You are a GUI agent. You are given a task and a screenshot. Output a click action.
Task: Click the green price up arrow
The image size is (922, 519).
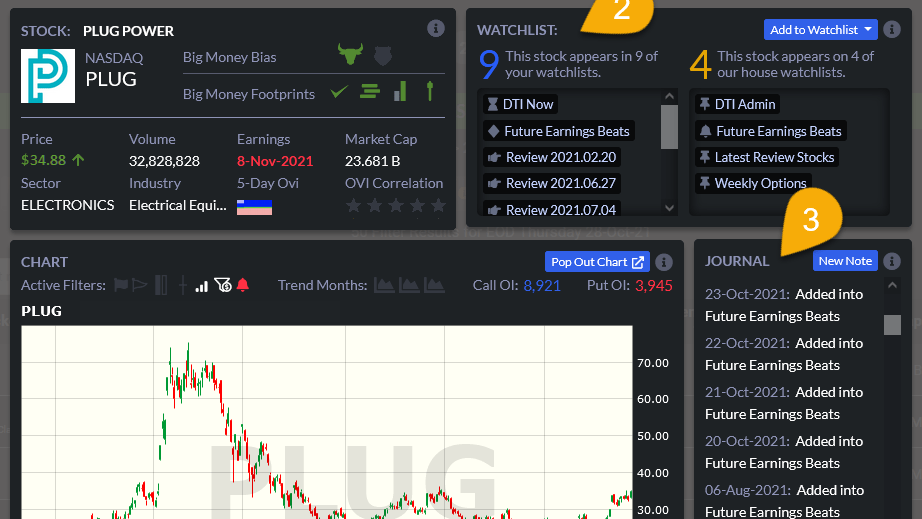click(x=78, y=160)
